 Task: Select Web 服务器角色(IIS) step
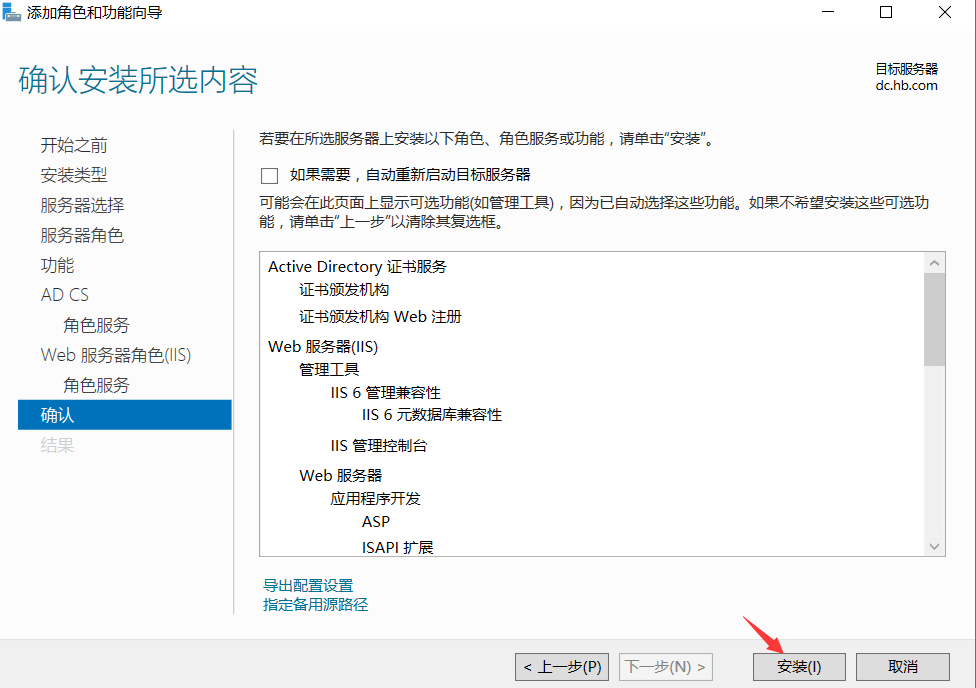(116, 355)
